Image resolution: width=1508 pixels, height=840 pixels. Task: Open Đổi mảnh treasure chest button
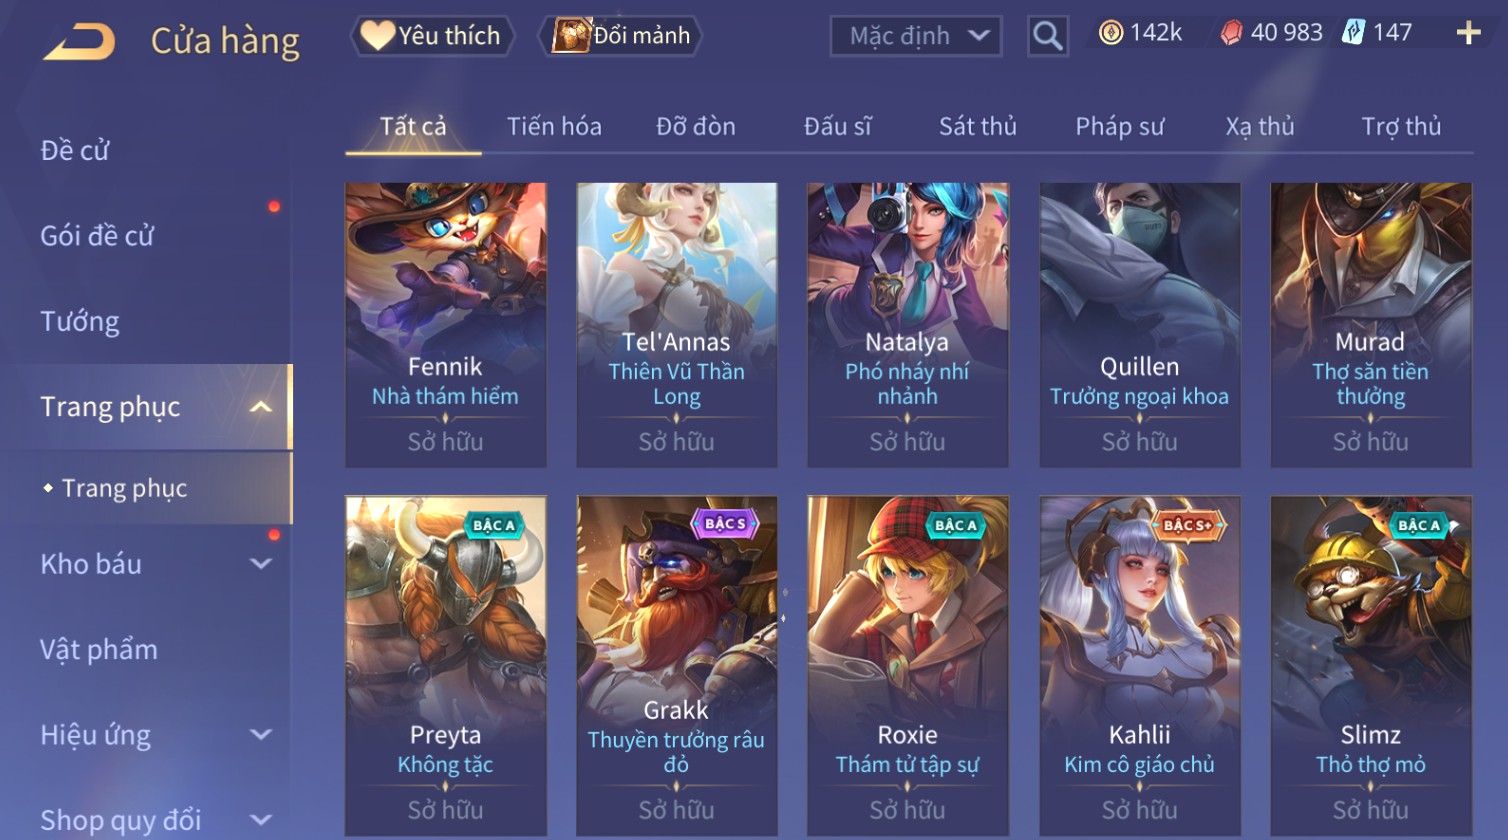tap(621, 36)
